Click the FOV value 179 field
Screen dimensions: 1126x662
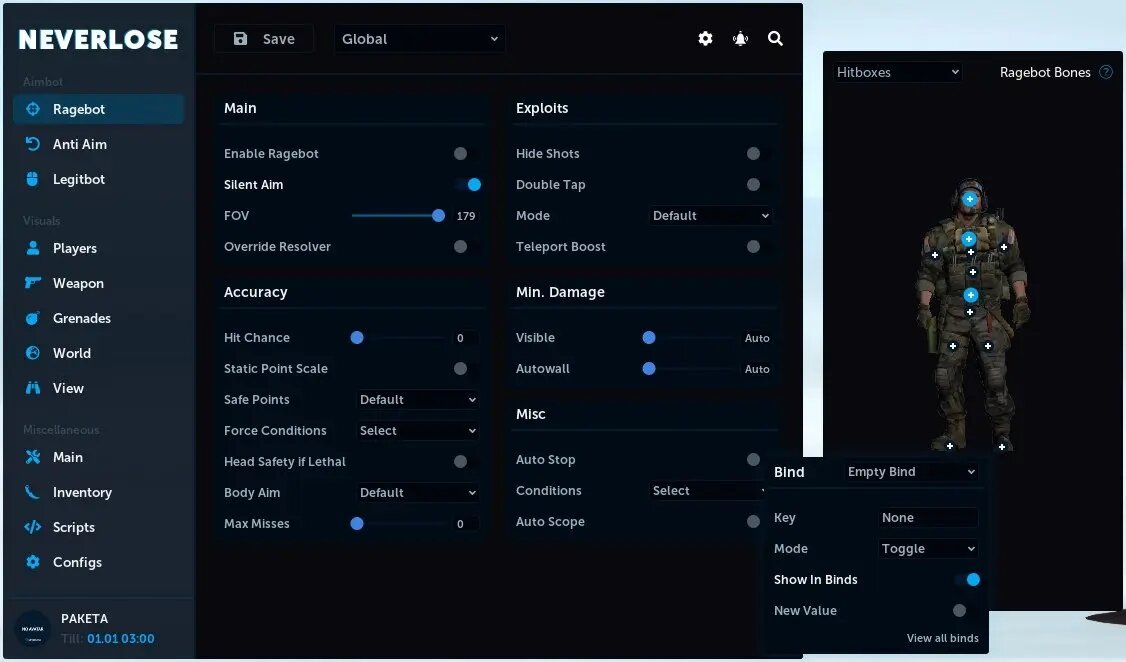tap(466, 215)
